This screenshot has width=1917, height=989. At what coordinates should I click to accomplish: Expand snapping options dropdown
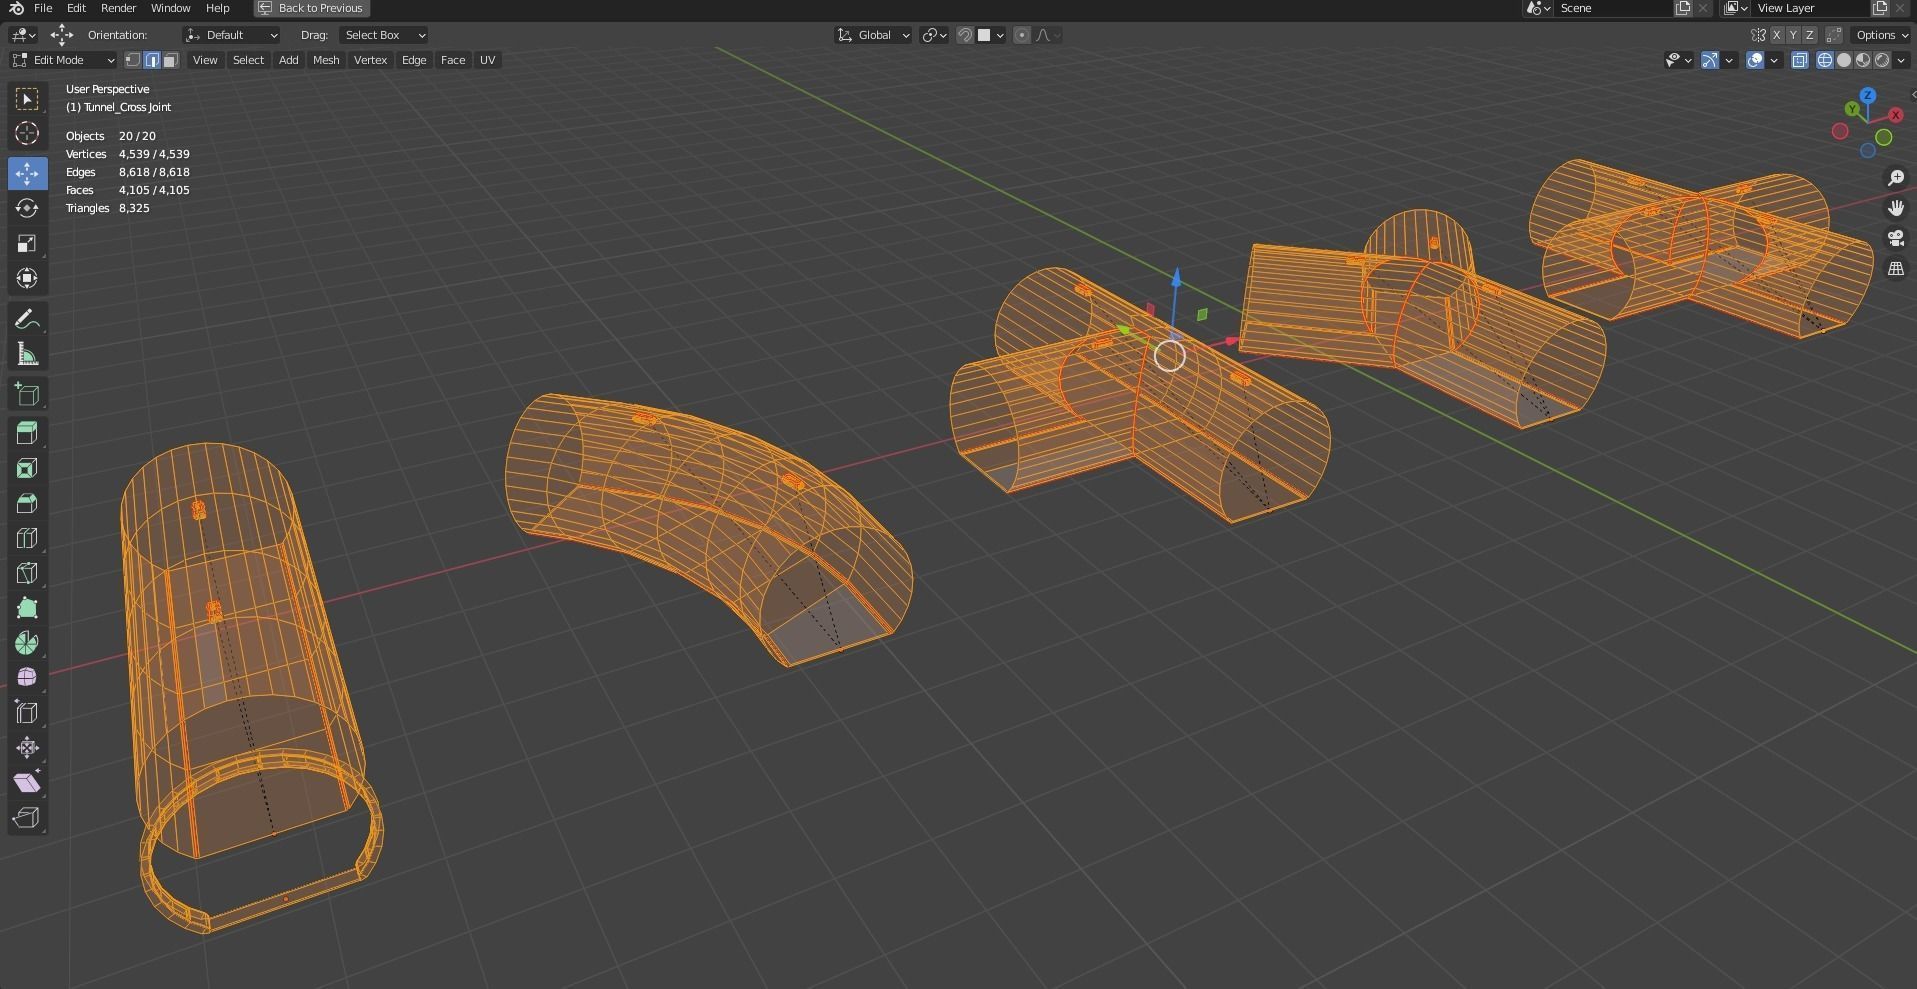pos(992,35)
